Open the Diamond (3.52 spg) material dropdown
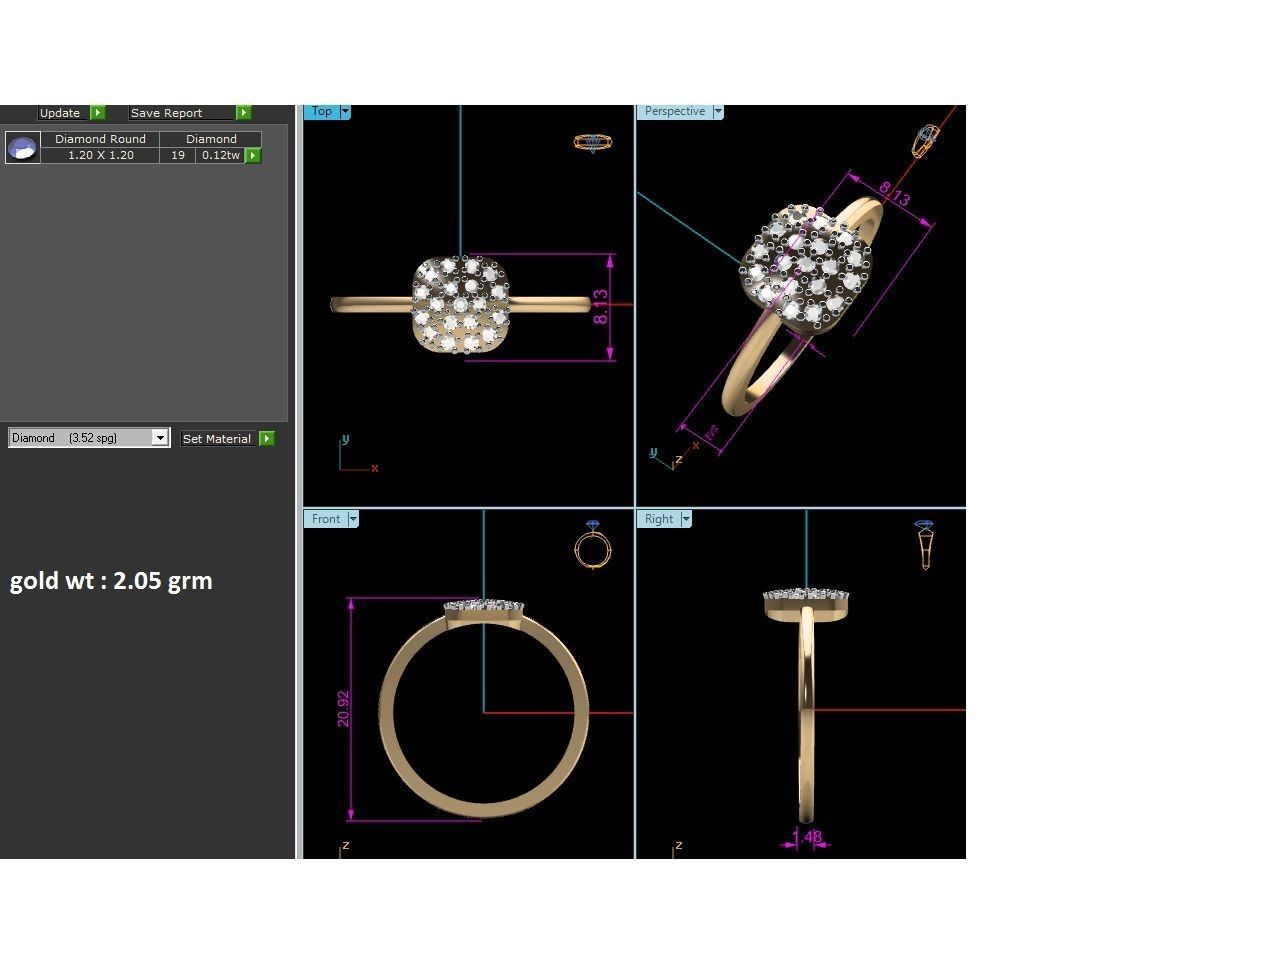Image resolution: width=1280 pixels, height=960 pixels. point(89,438)
